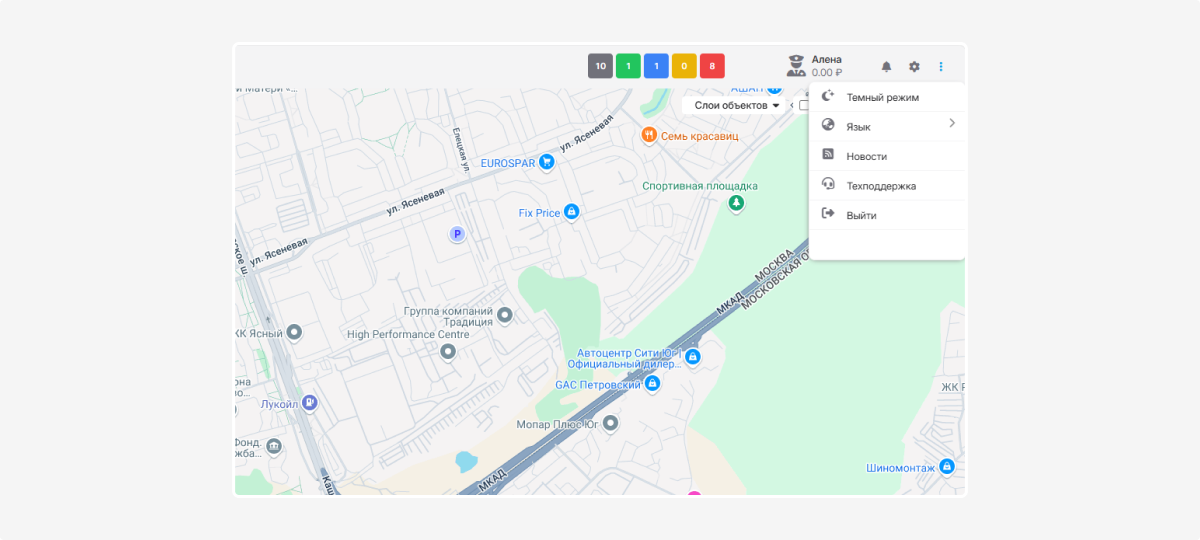Toggle the checkbox beside Слои объектов
The image size is (1200, 540).
pos(804,105)
